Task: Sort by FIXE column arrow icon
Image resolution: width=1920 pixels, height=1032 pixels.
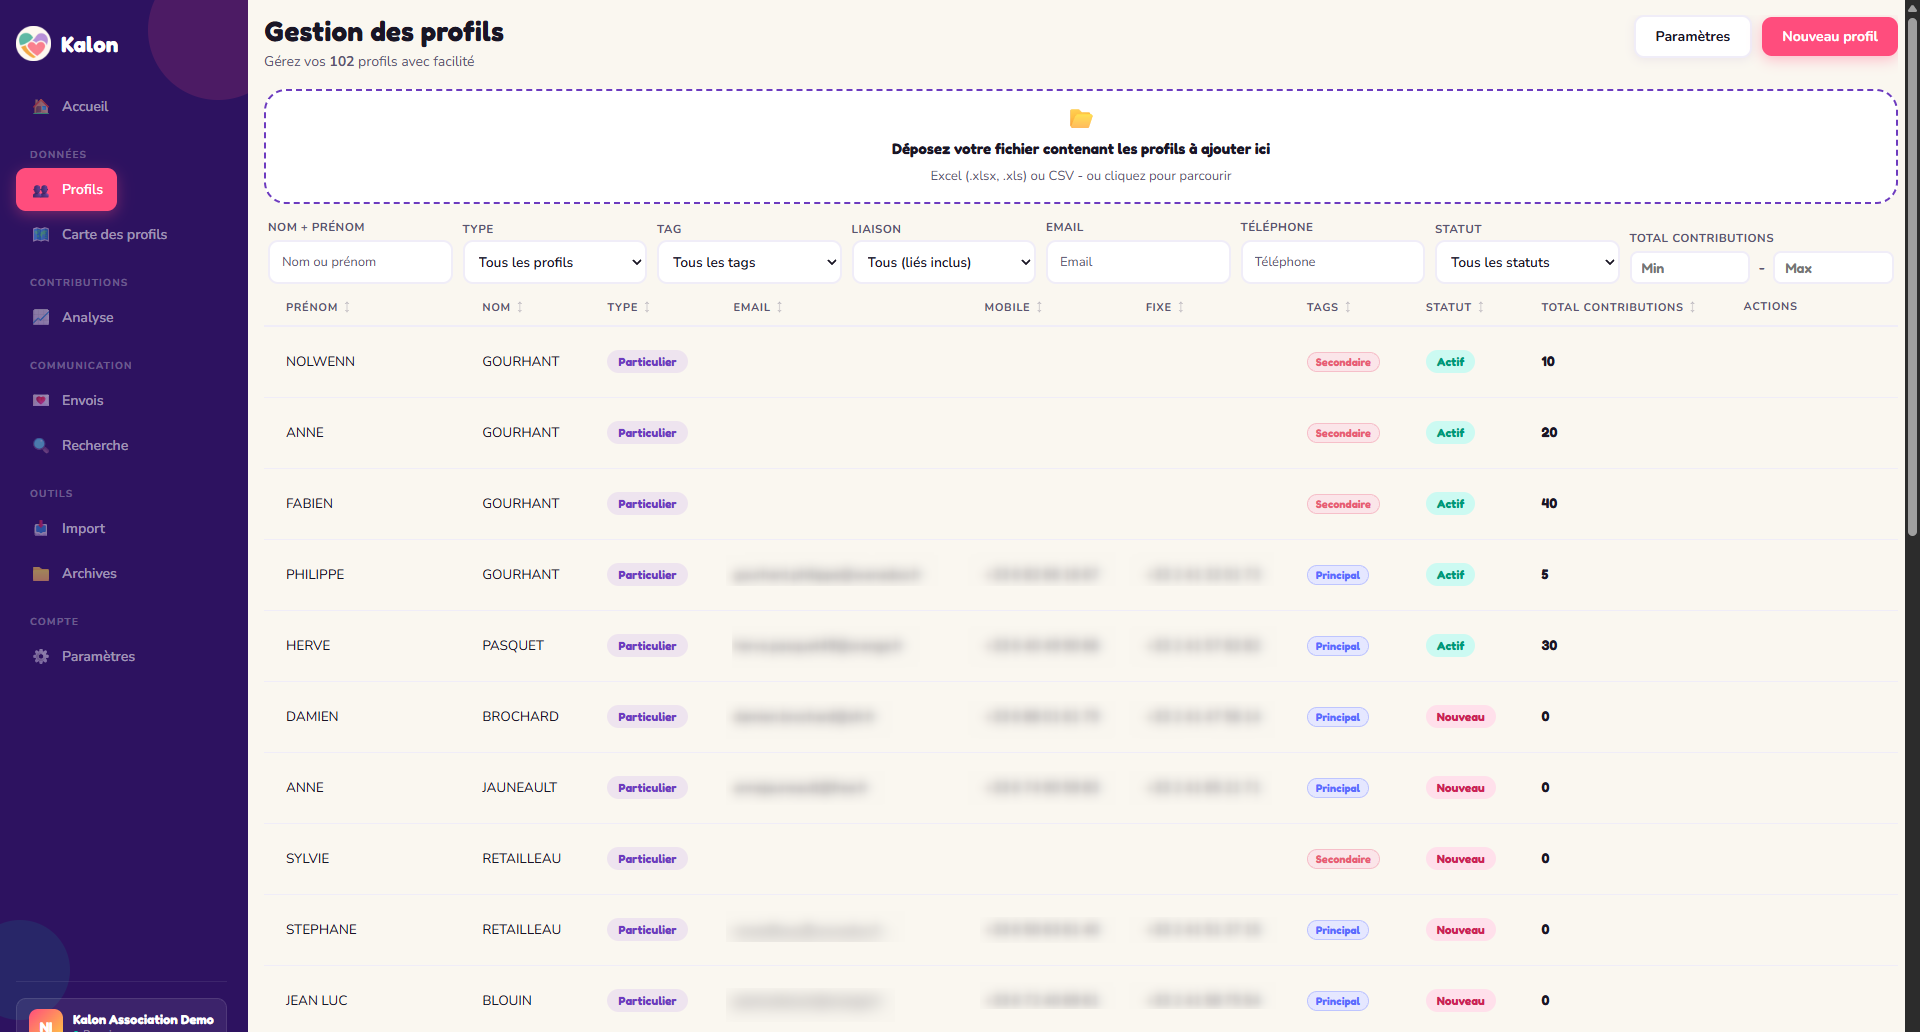Action: (x=1181, y=307)
